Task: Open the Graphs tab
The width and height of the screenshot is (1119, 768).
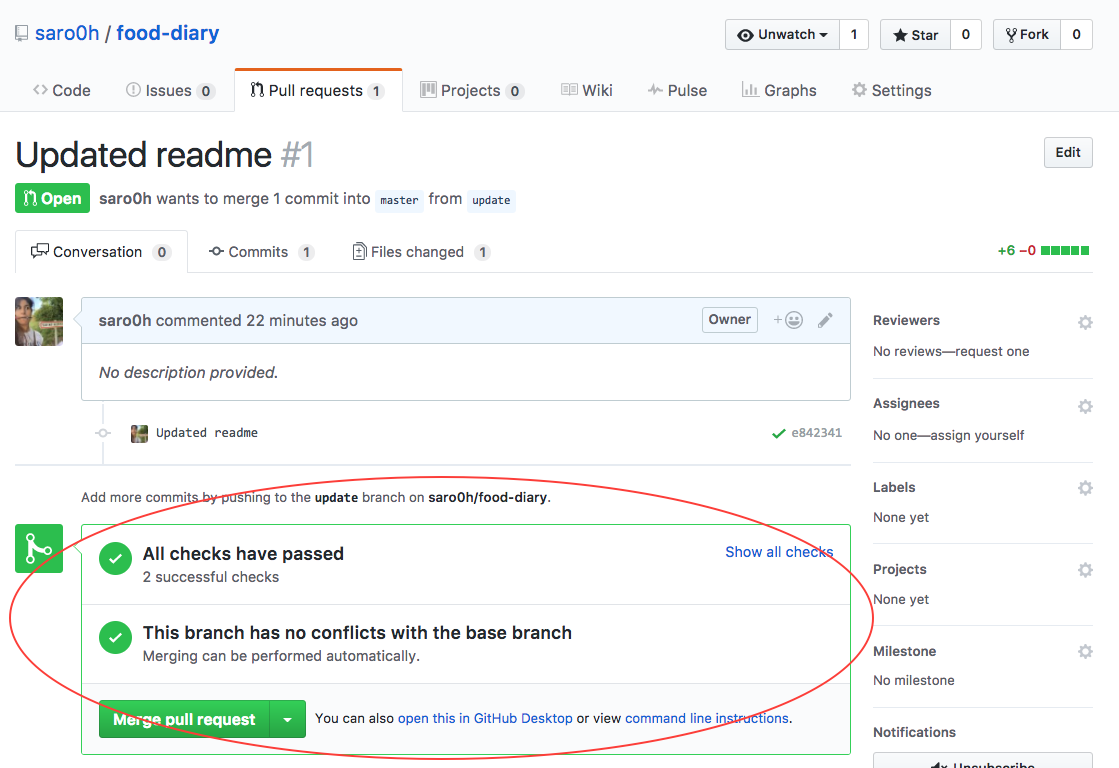Action: (x=779, y=91)
